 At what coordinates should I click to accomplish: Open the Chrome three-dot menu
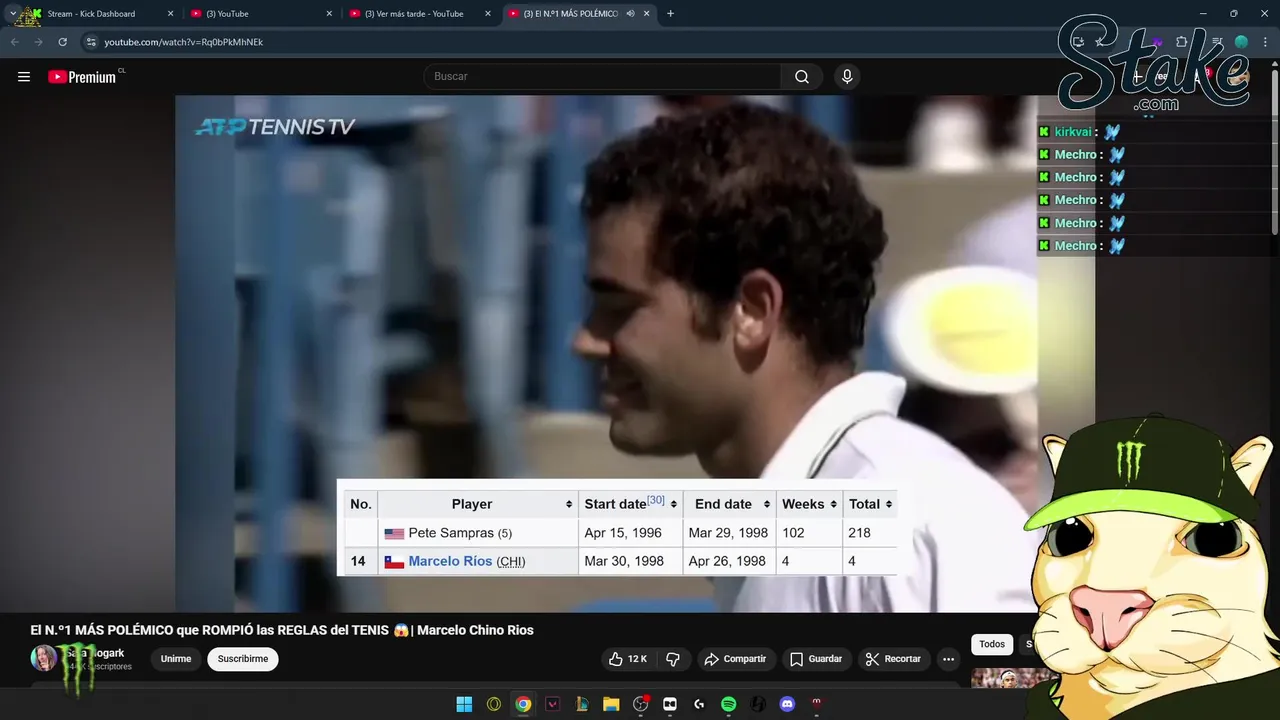1265,42
